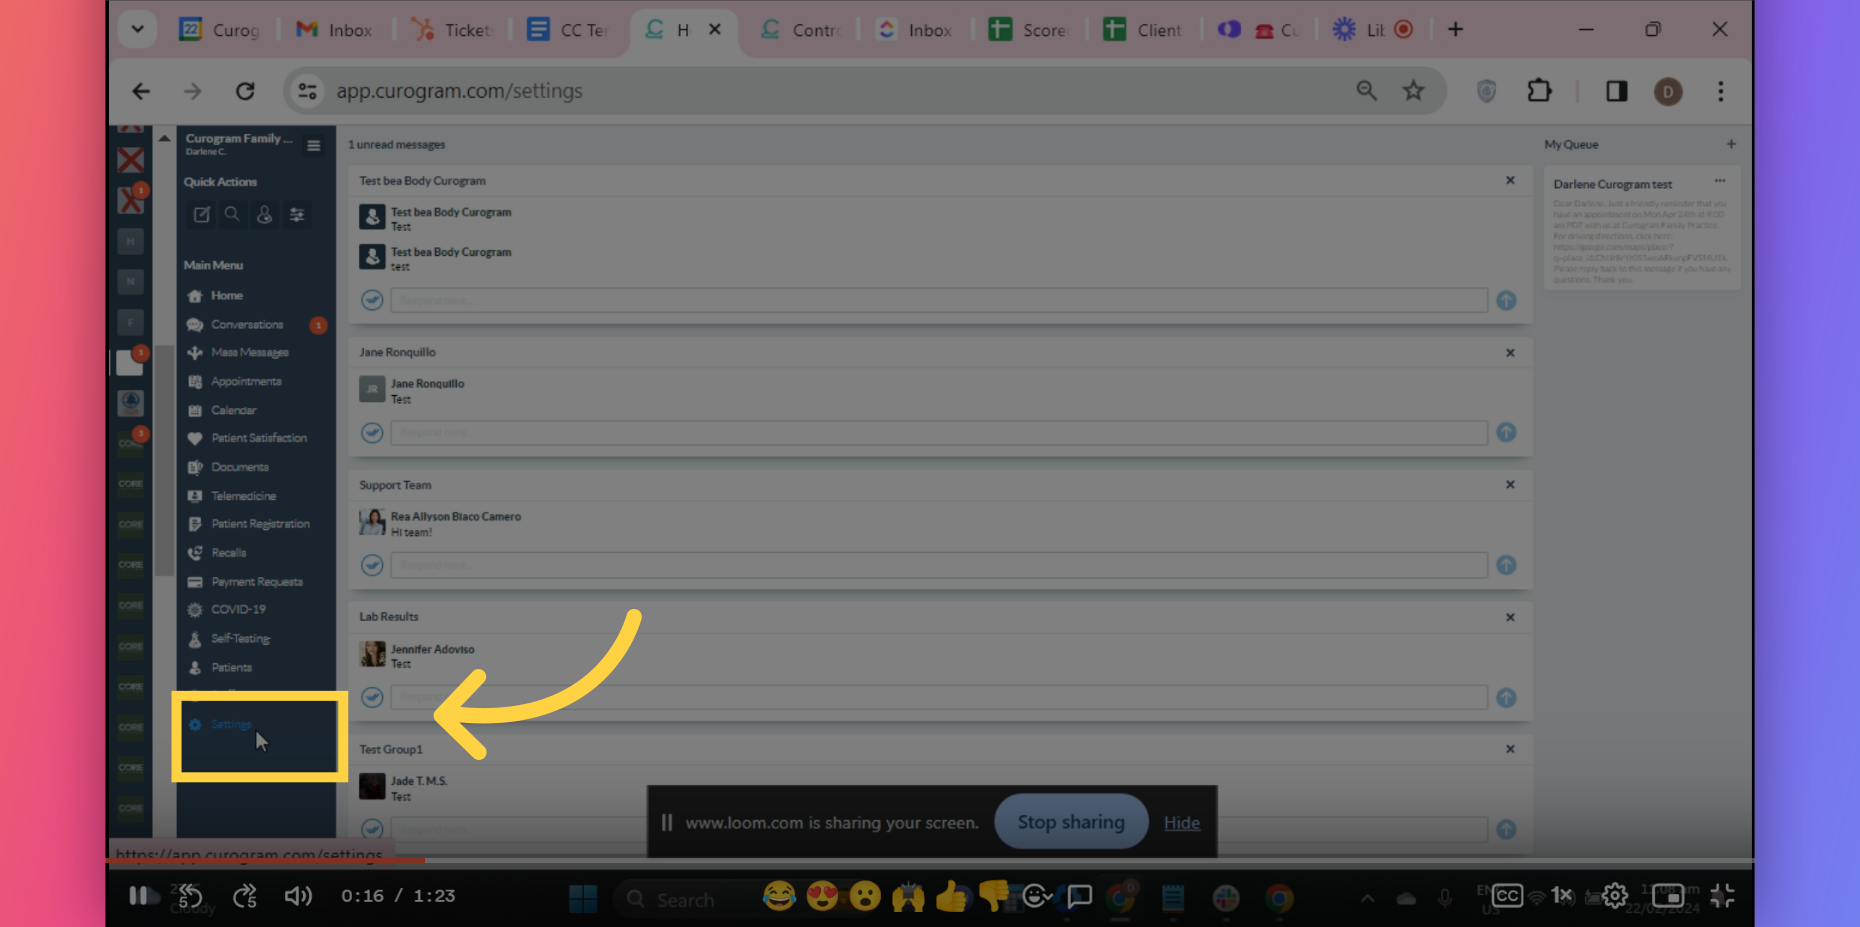Mark Jane Ronquillo conversation as resolved

(372, 433)
